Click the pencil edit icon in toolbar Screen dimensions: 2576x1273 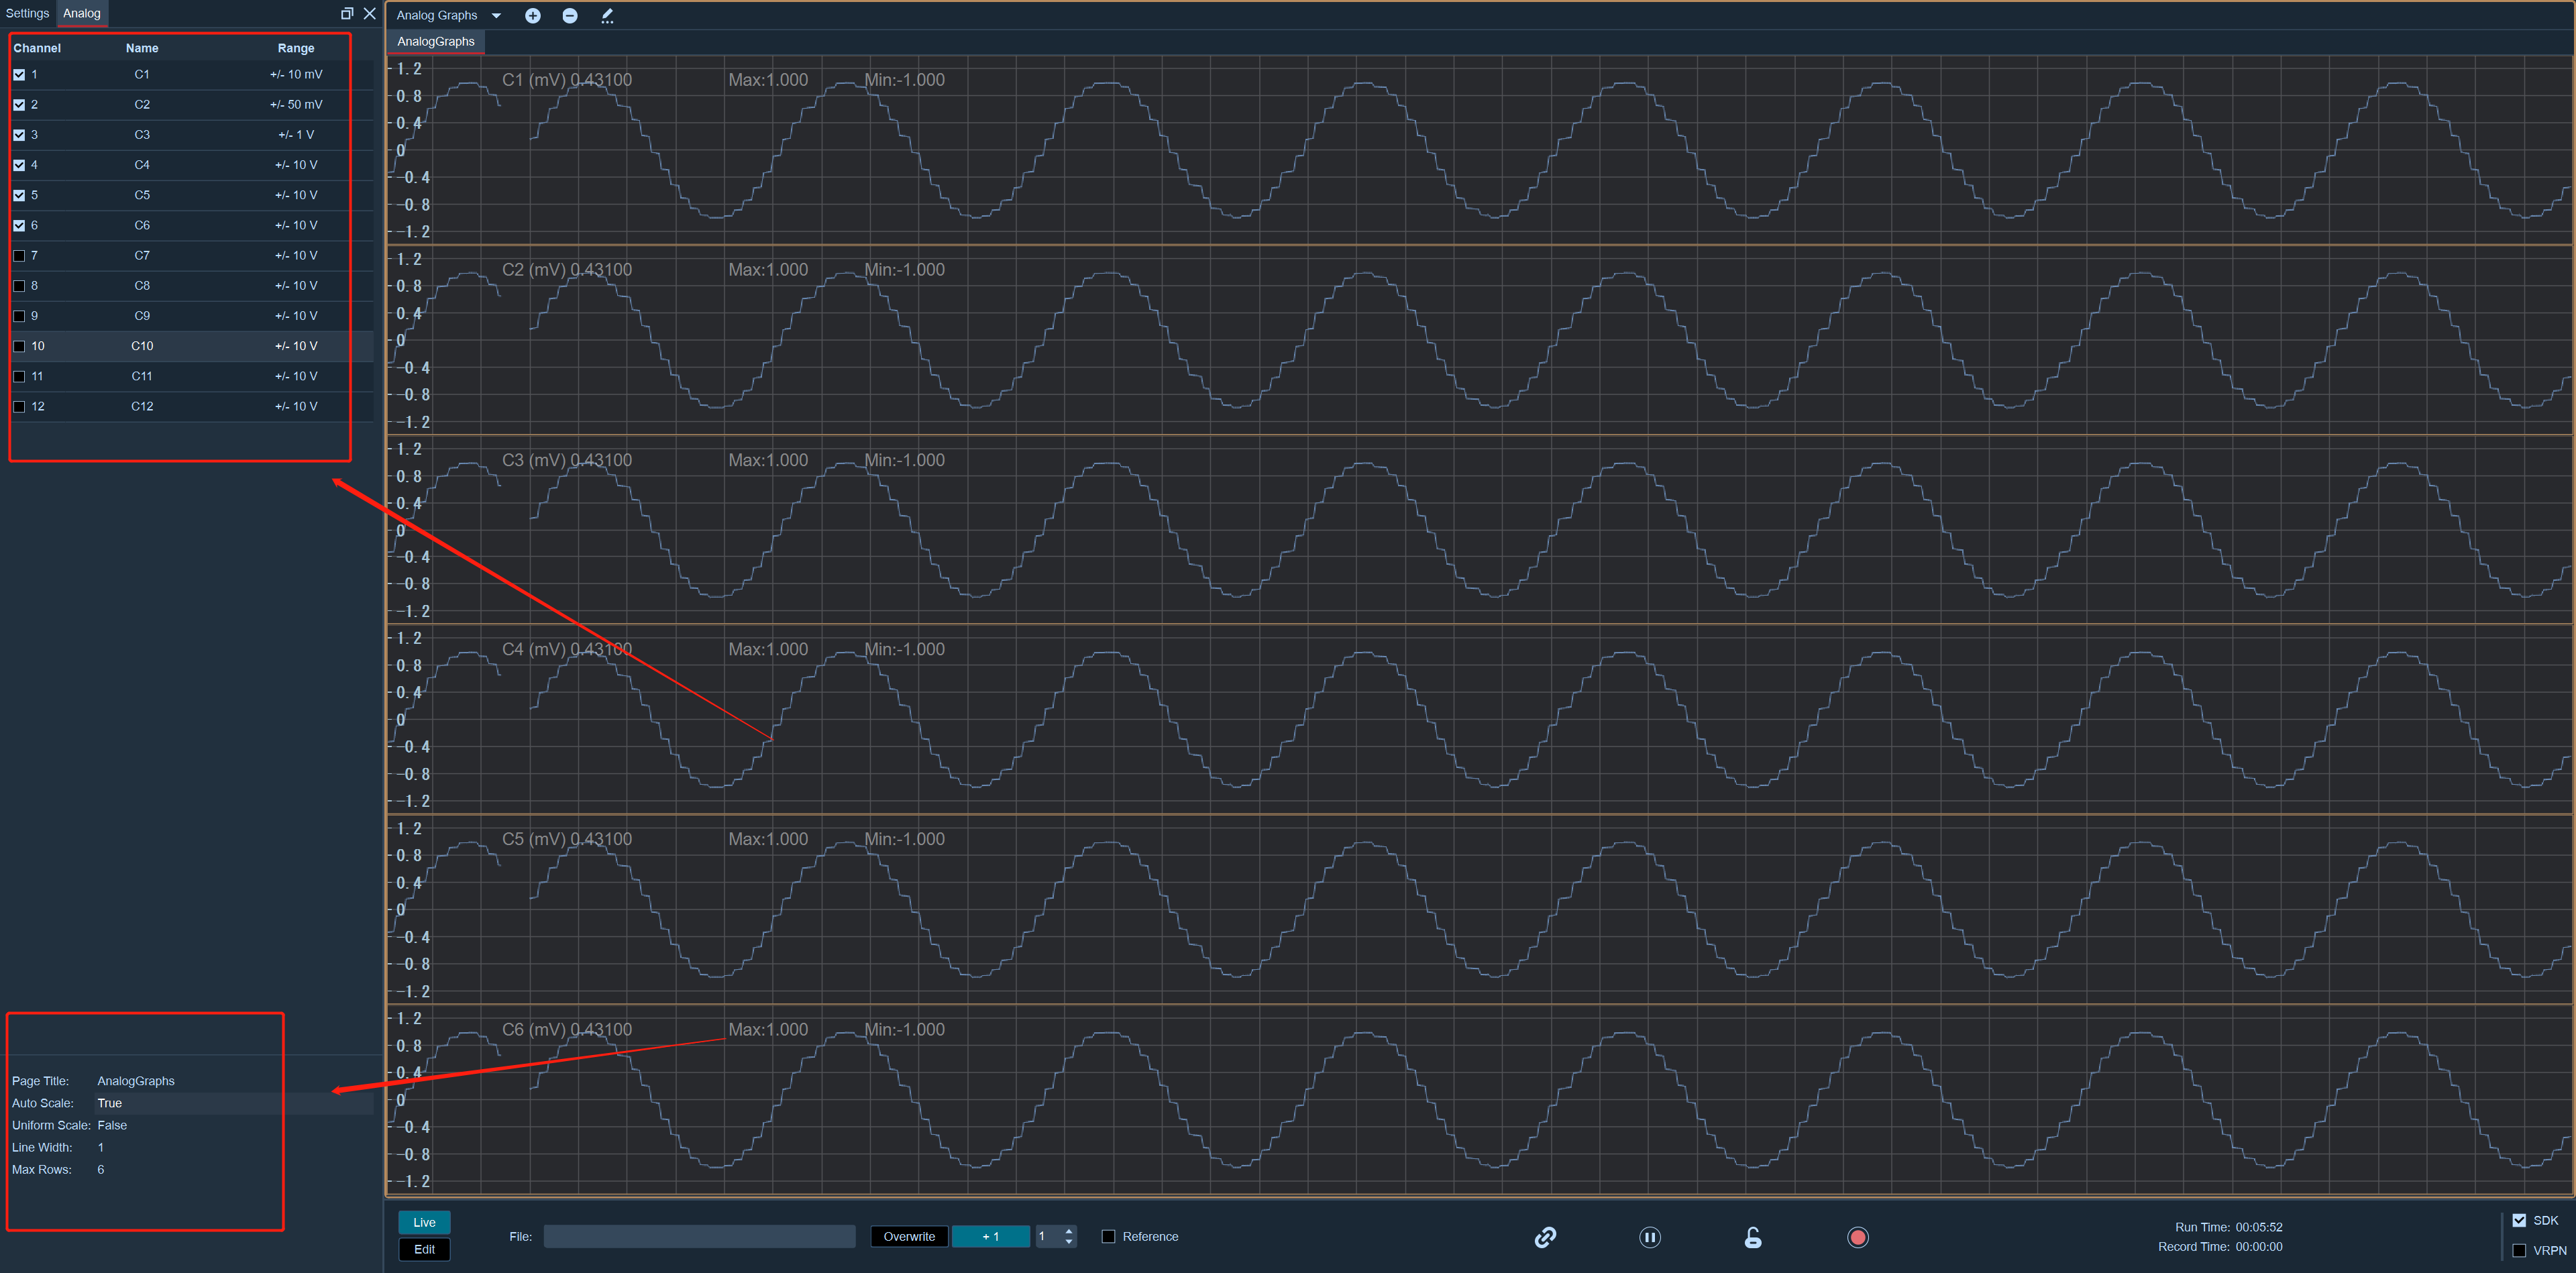click(x=607, y=15)
